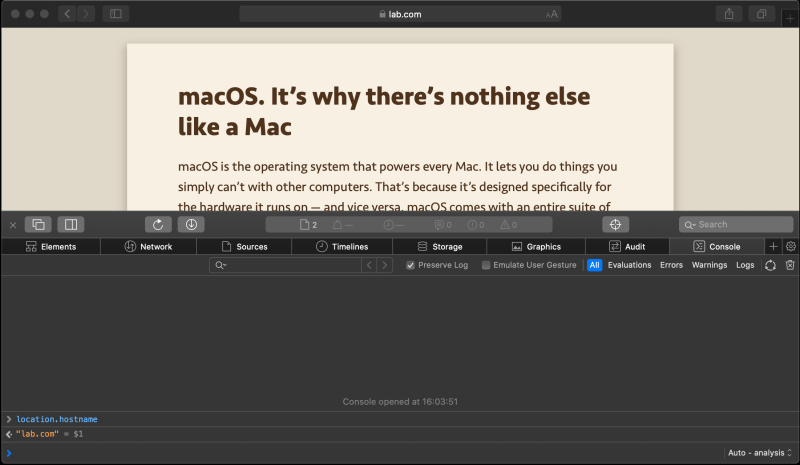This screenshot has height=465, width=800.
Task: Select the Console tab
Action: [717, 247]
